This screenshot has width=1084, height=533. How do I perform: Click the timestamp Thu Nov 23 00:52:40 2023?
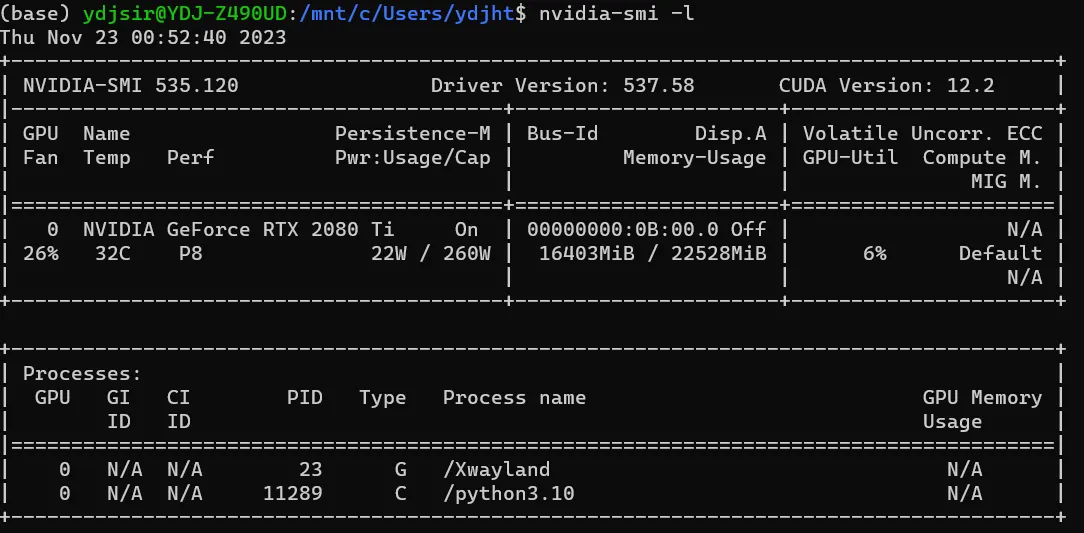coord(143,38)
